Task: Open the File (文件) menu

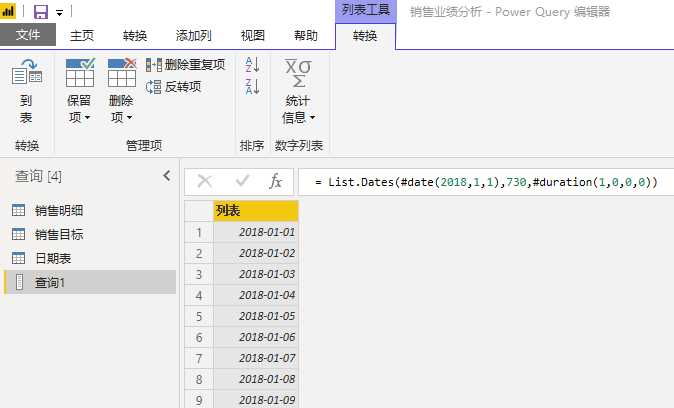Action: pyautogui.click(x=28, y=35)
